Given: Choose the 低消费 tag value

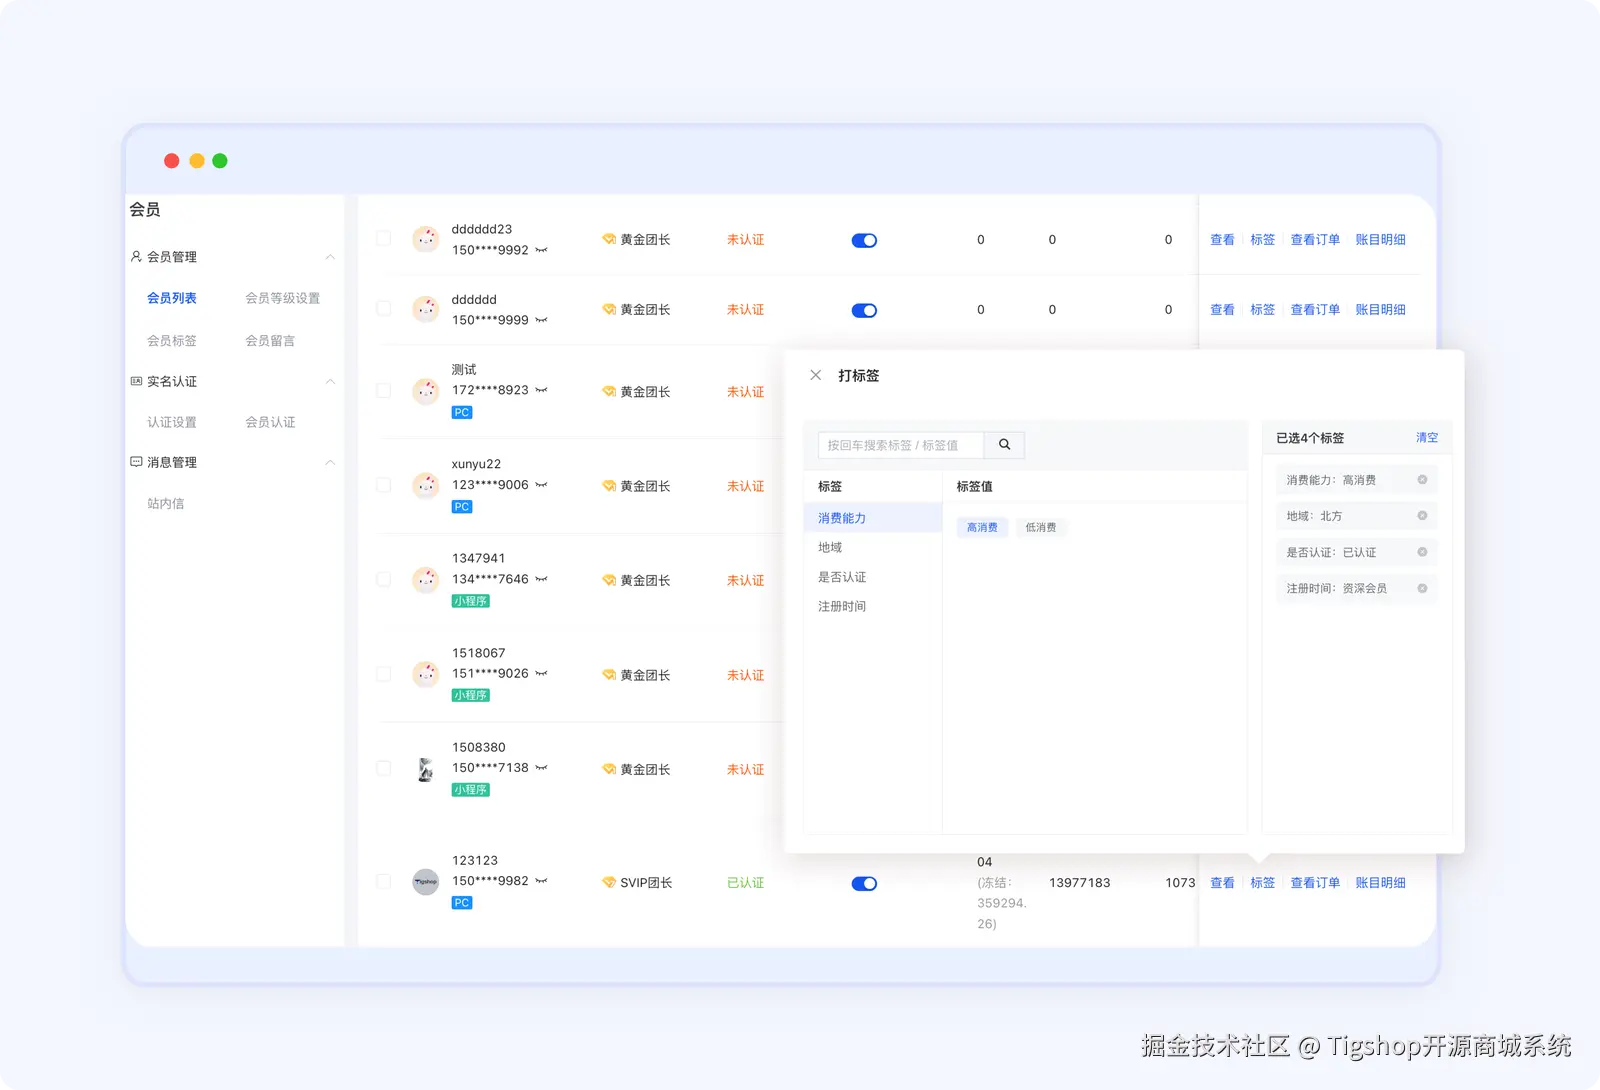Looking at the screenshot, I should point(1041,527).
